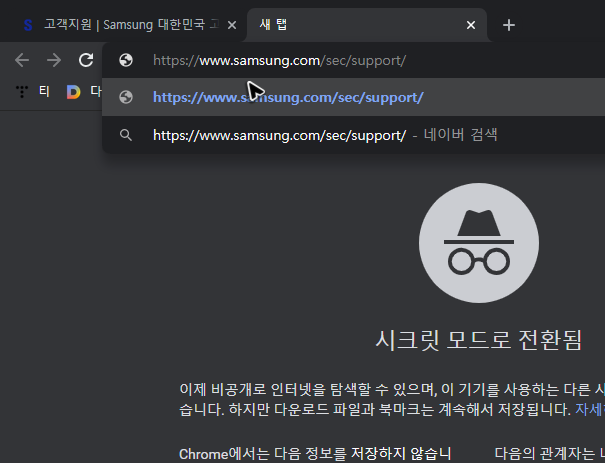Click globe icon in the address bar
This screenshot has width=605, height=463.
pyautogui.click(x=126, y=60)
